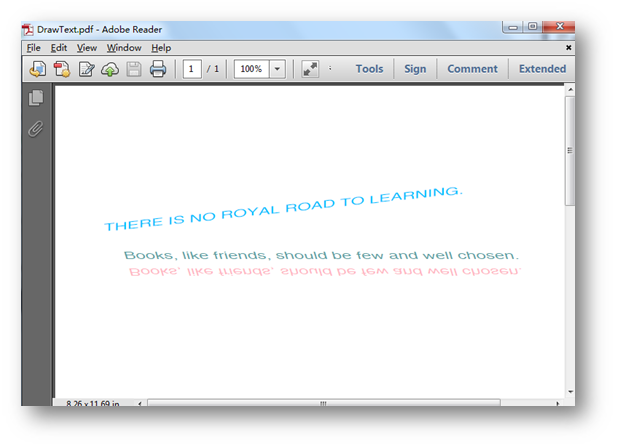This screenshot has height=448, width=617.
Task: Click the vertical scrollbar up arrow
Action: 570,90
